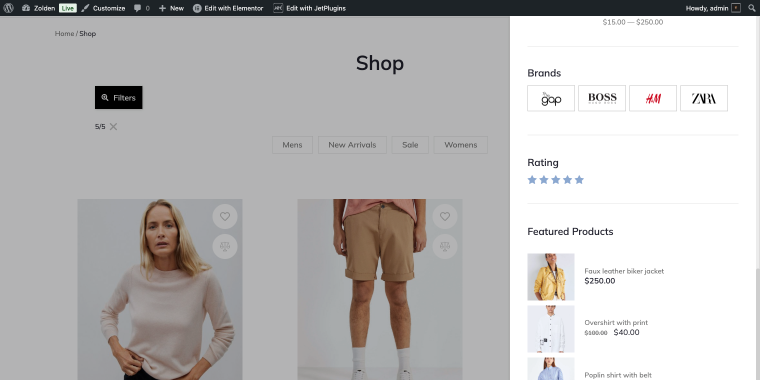Viewport: 760px width, 380px height.
Task: Click the $40.00 sale price of overshirt
Action: 626,332
